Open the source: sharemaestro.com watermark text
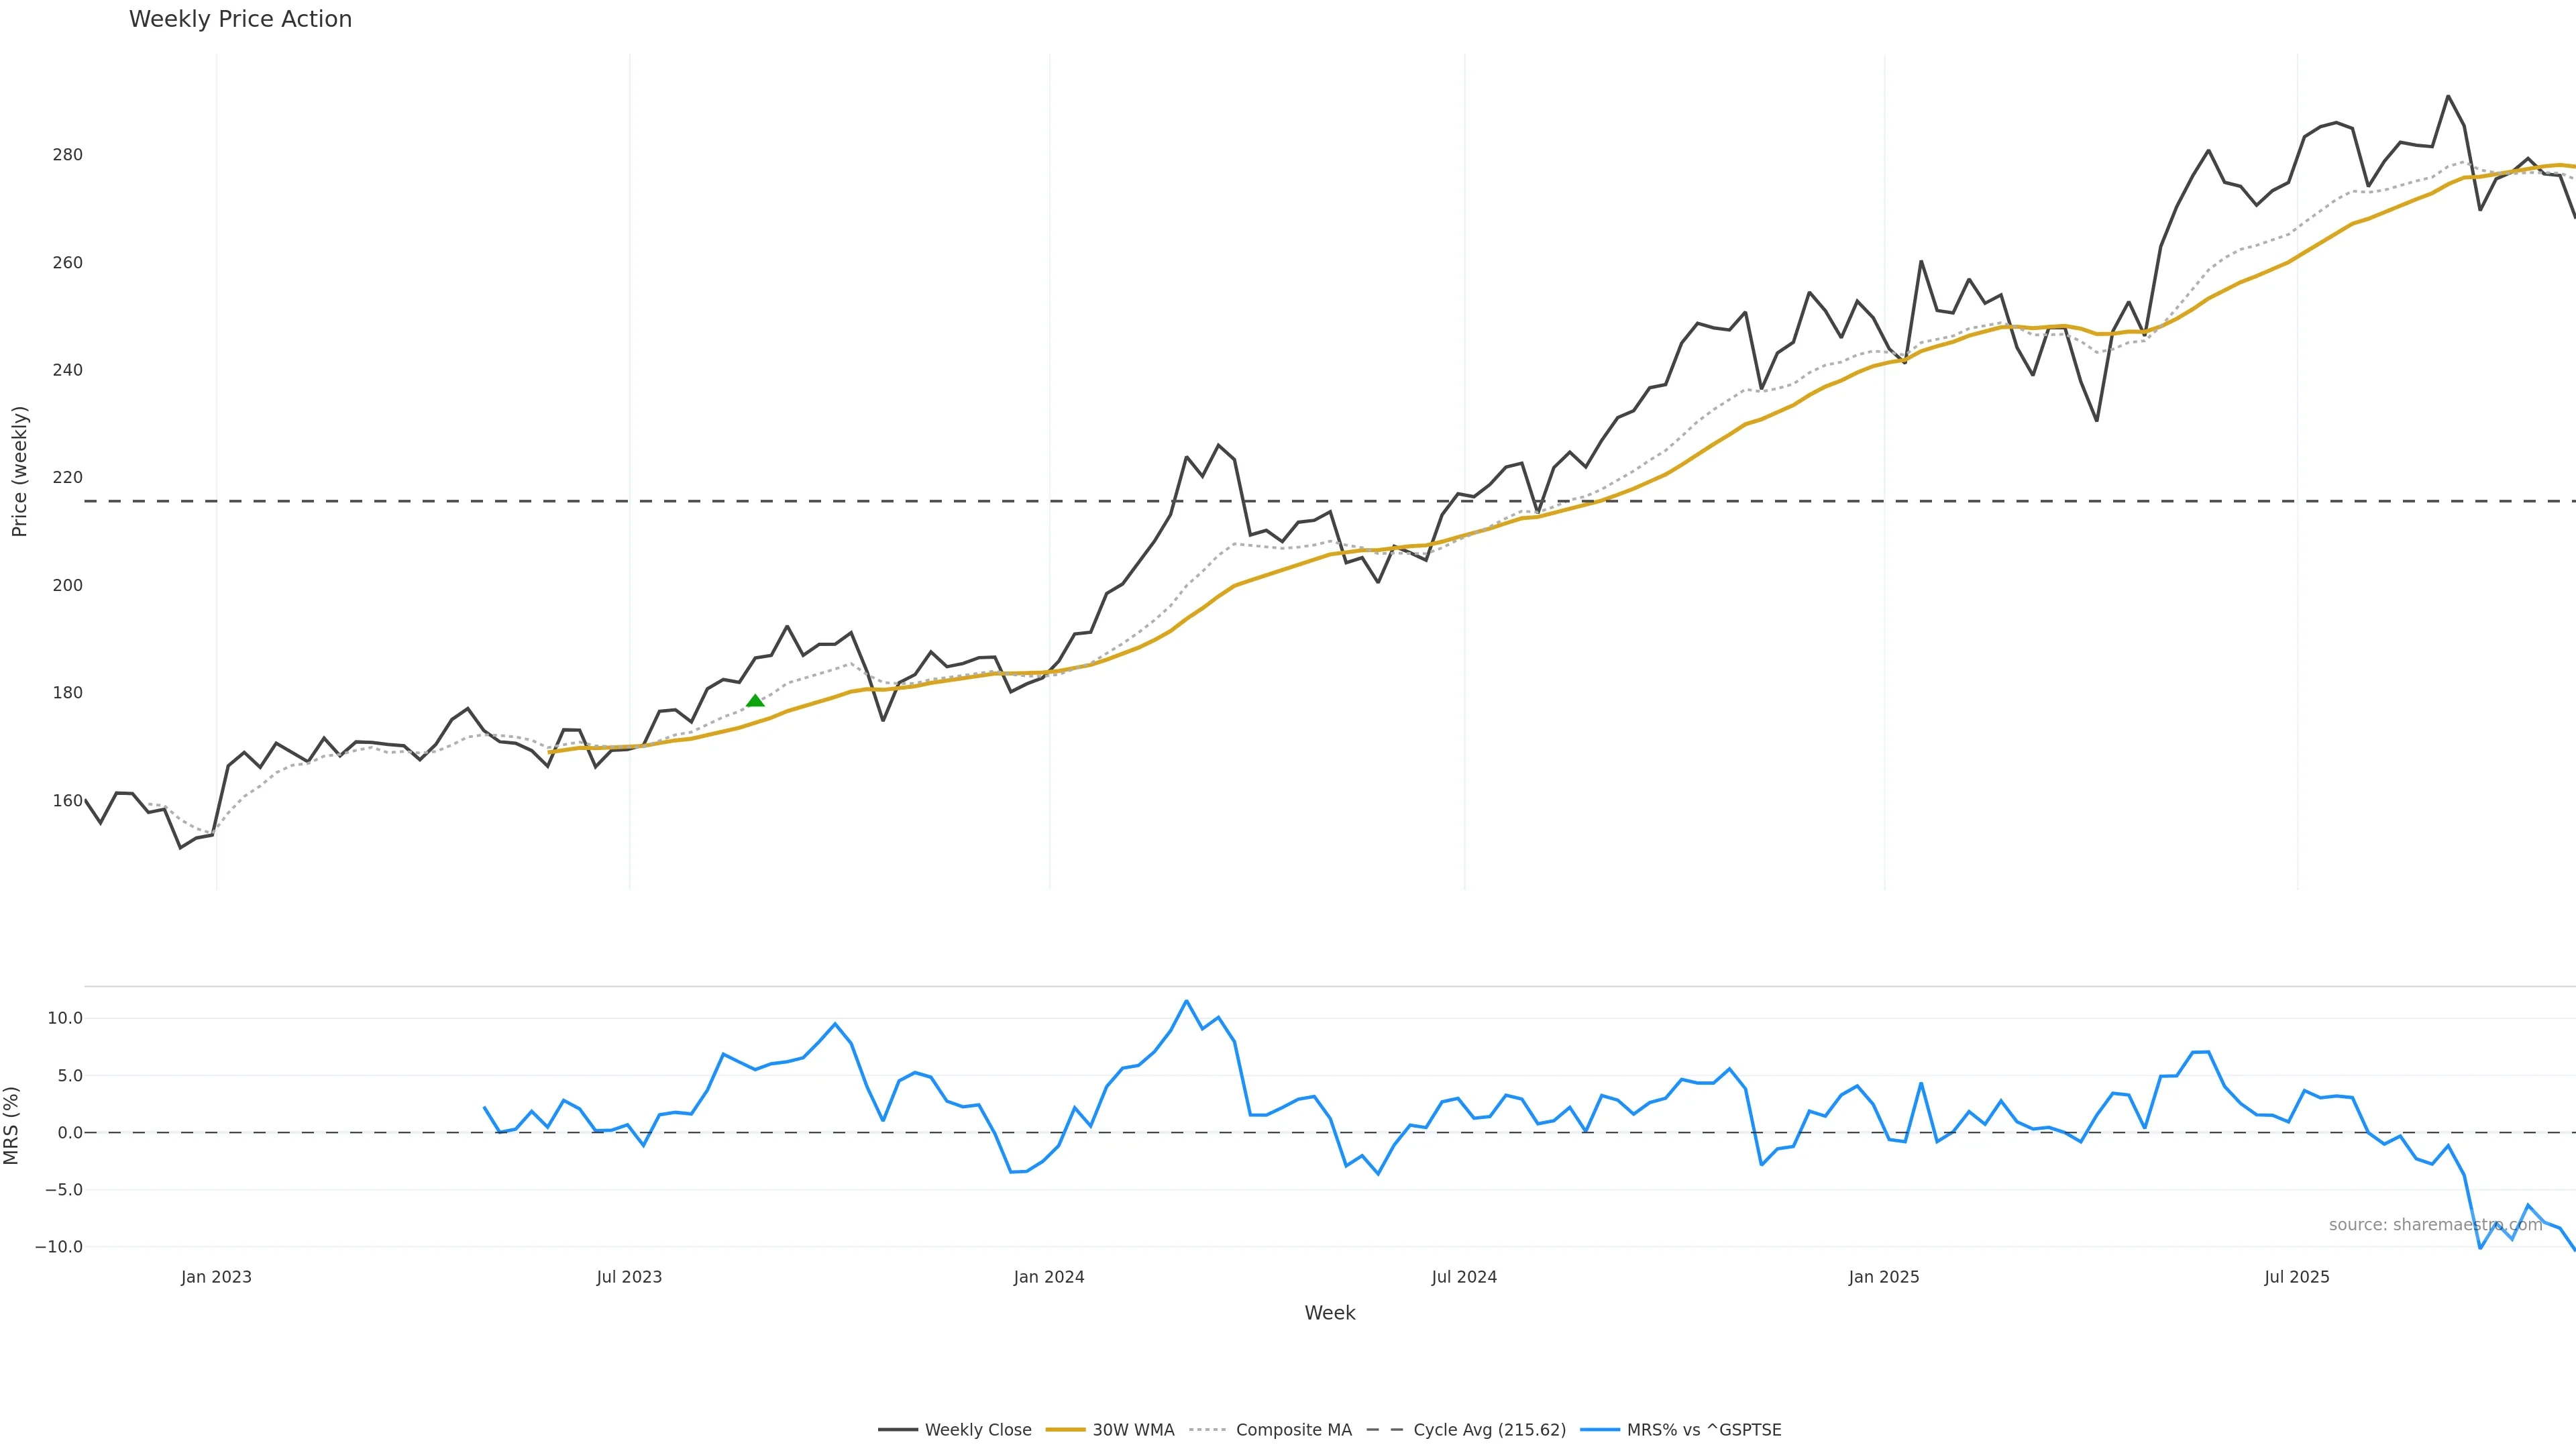The width and height of the screenshot is (2576, 1449). pos(2435,1225)
